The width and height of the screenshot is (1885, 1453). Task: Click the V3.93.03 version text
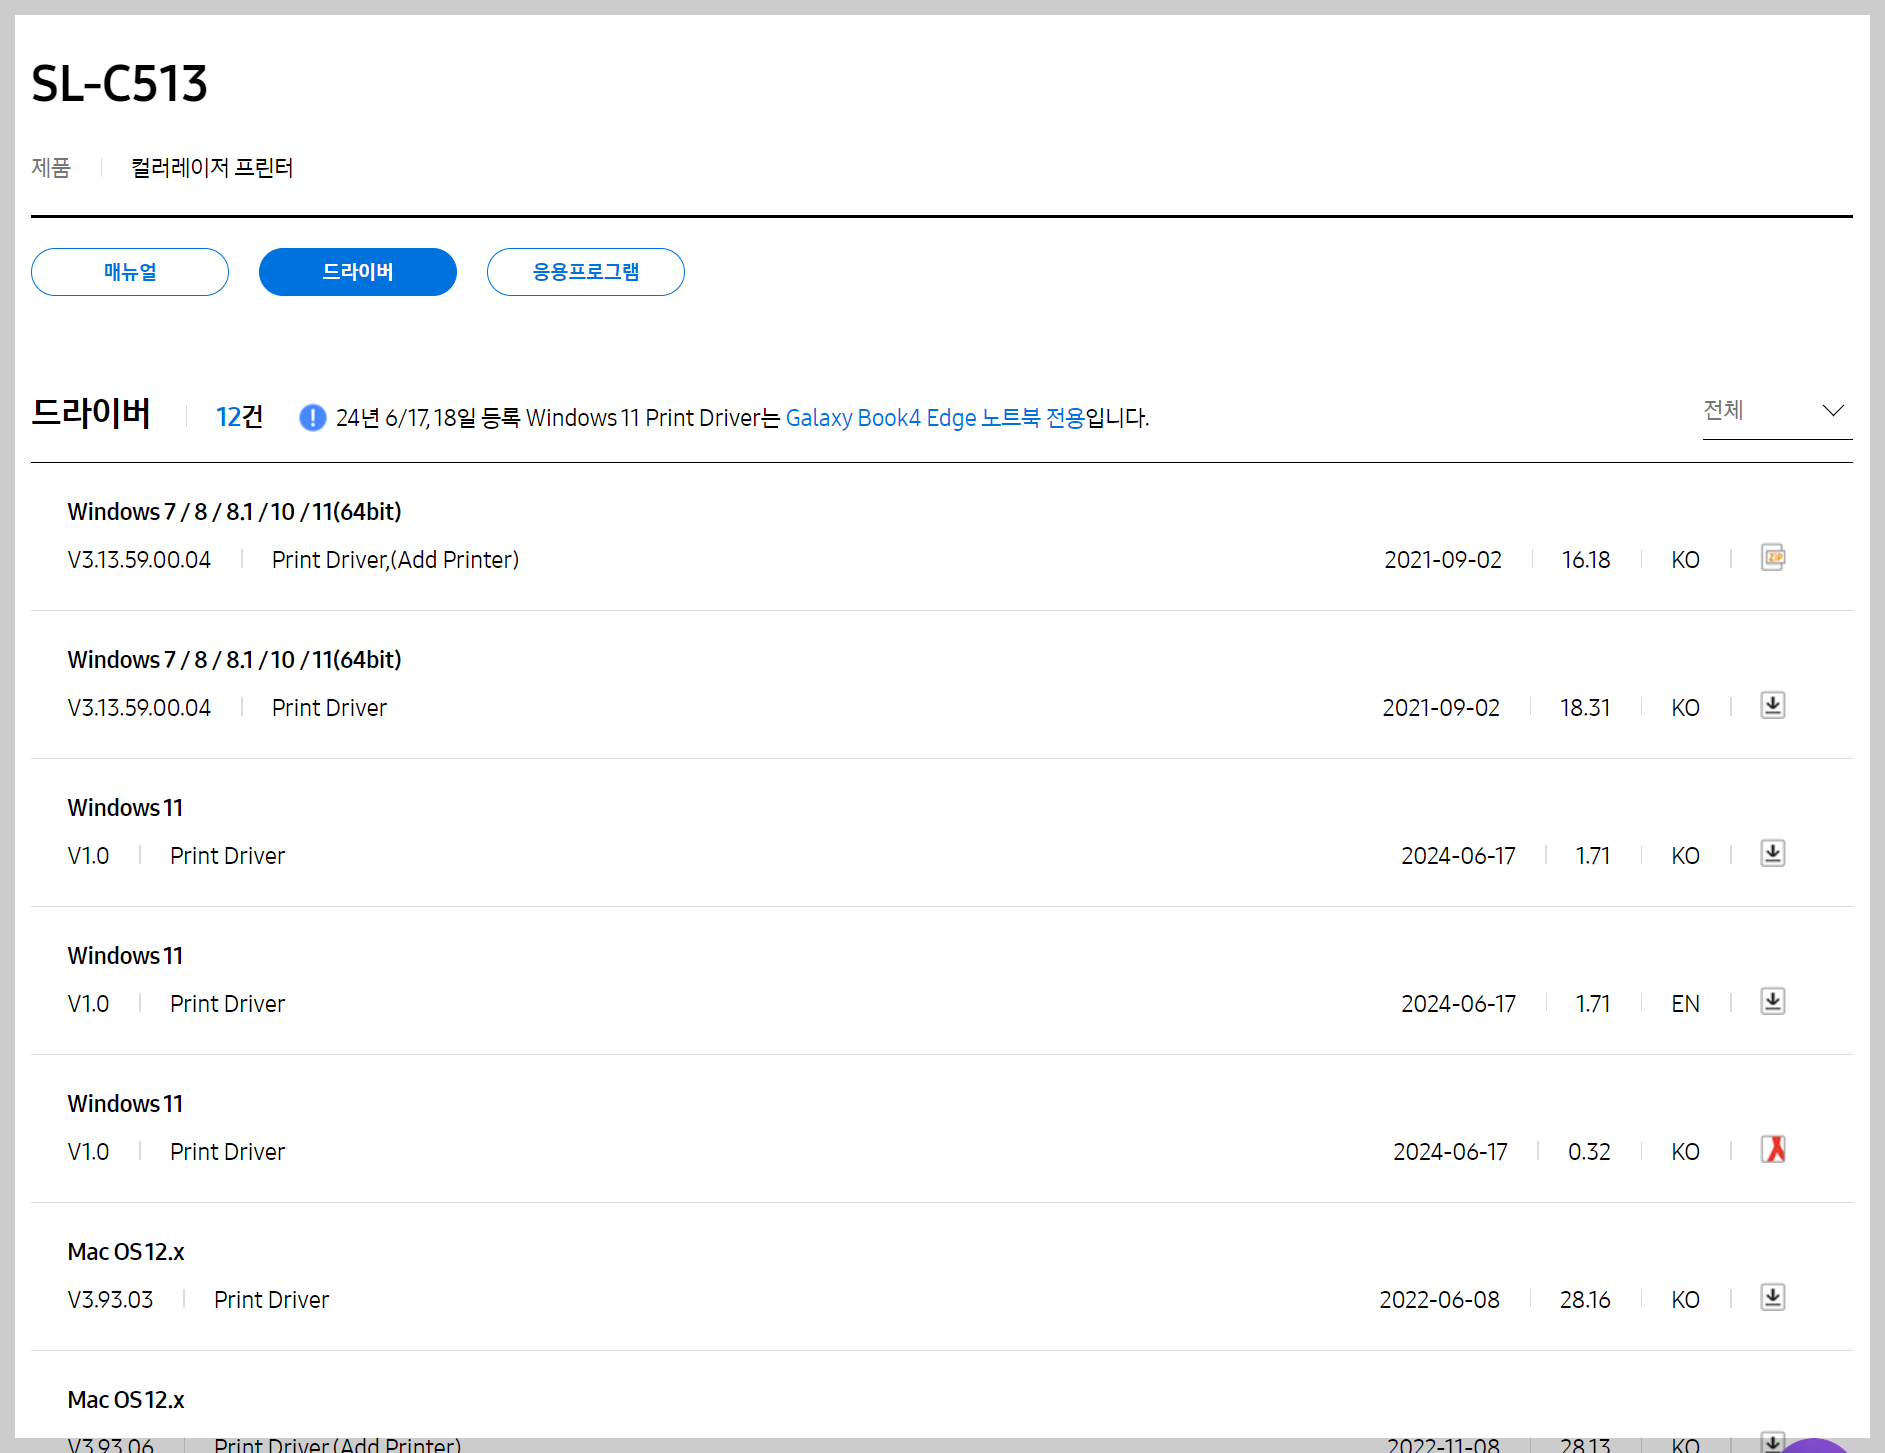coord(110,1300)
